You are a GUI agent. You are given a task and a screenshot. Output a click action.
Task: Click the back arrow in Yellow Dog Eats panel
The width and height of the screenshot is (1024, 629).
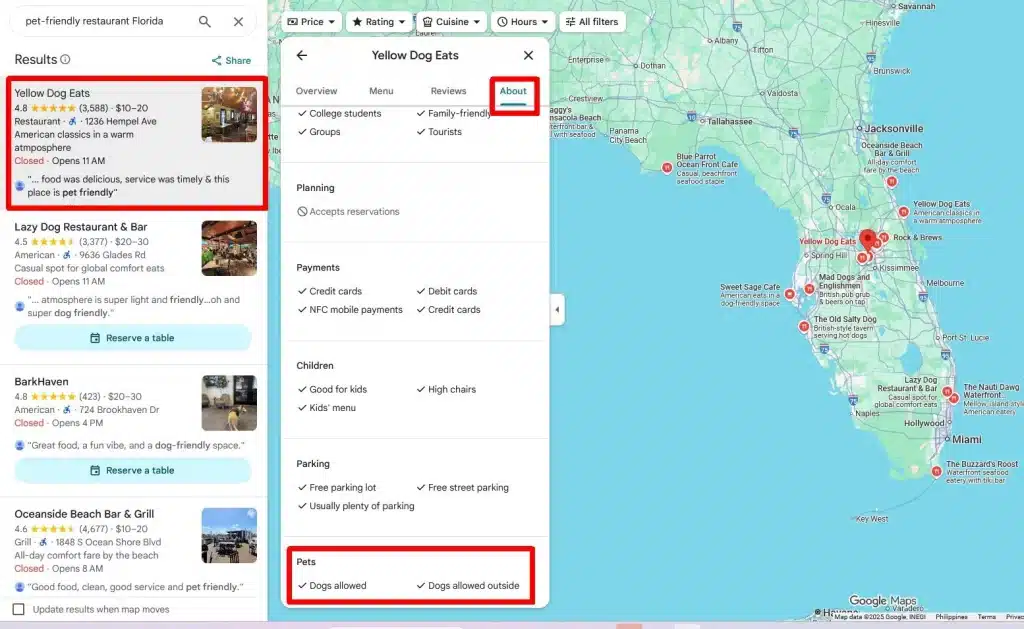[x=302, y=56]
